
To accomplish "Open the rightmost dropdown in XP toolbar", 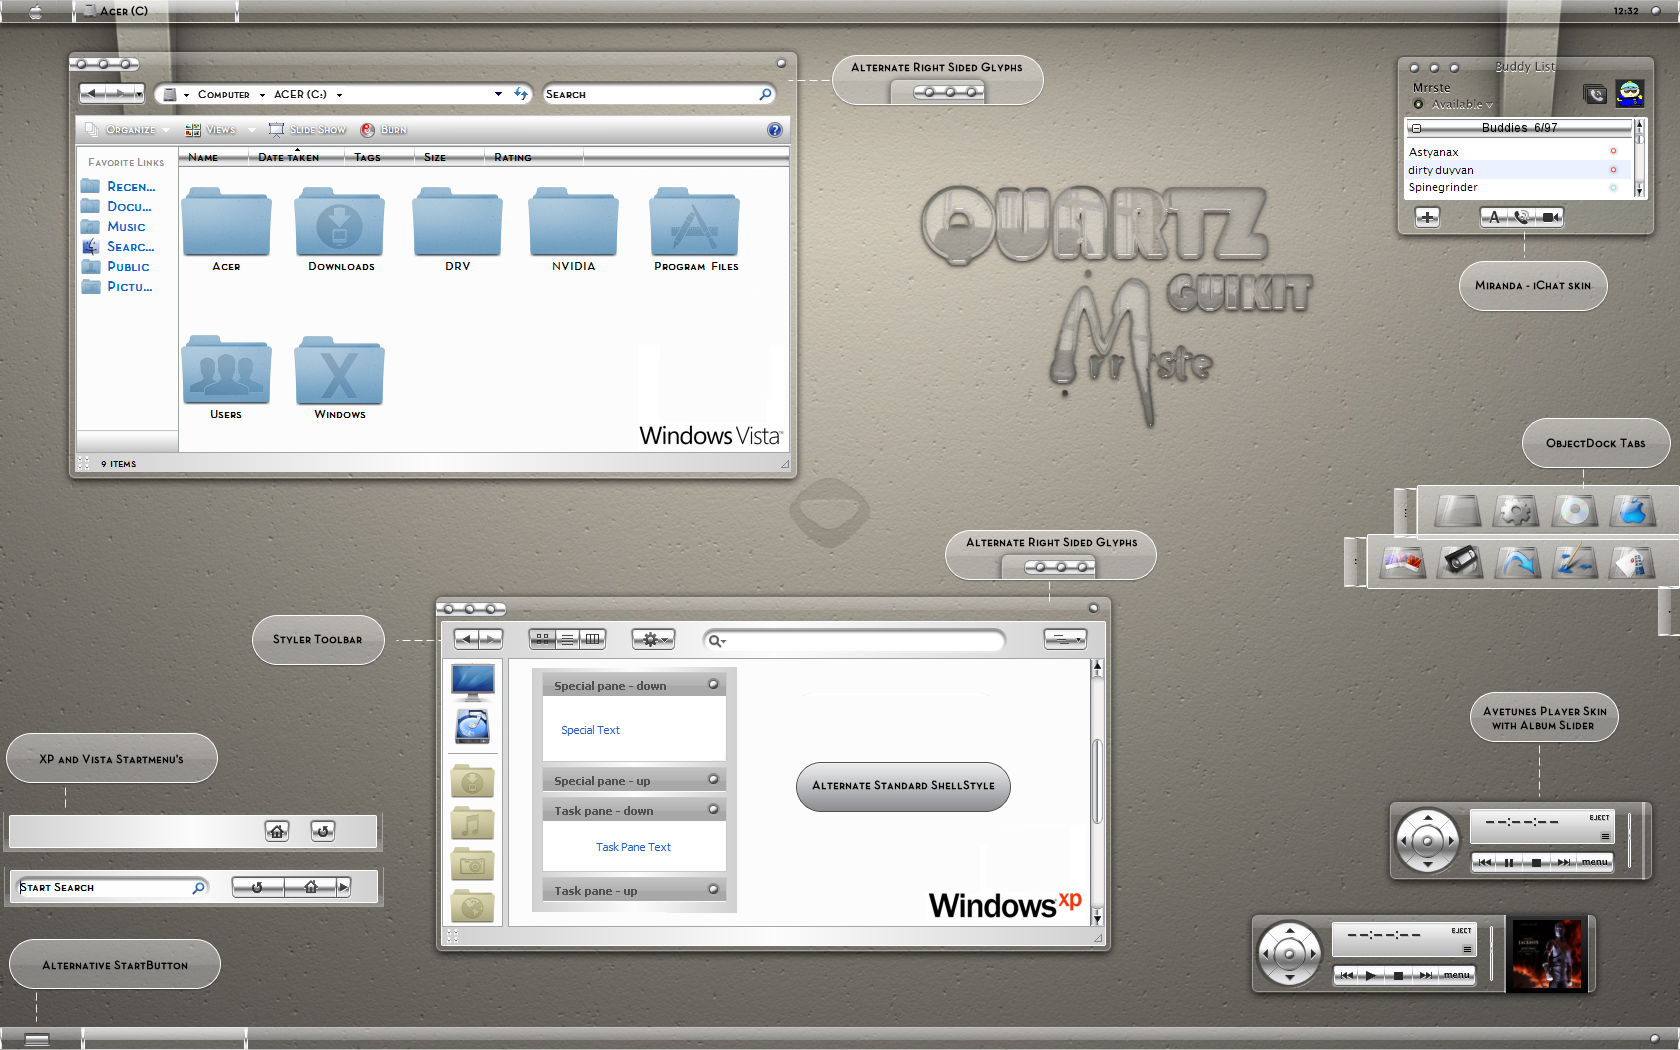I will (x=1065, y=639).
